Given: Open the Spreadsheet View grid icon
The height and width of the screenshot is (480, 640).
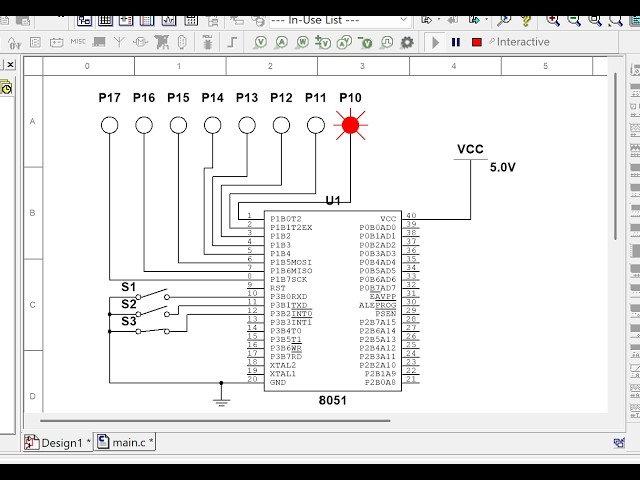Looking at the screenshot, I should [106, 20].
